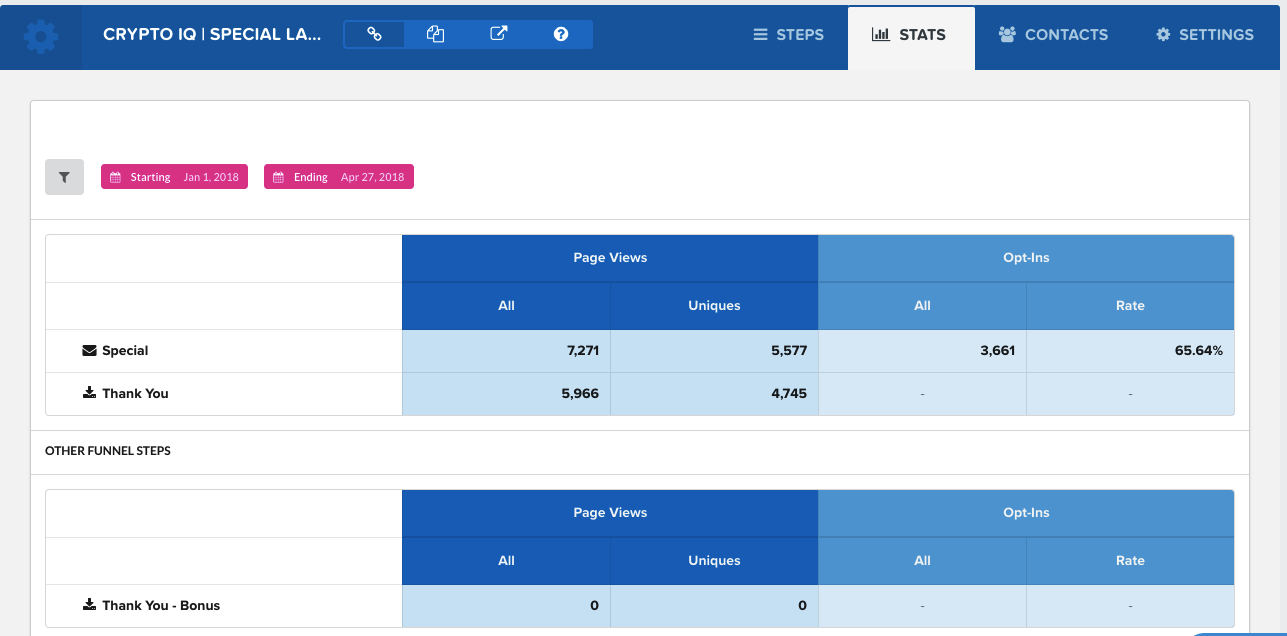Viewport: 1287px width, 636px height.
Task: Click the help question mark icon
Action: click(x=561, y=34)
